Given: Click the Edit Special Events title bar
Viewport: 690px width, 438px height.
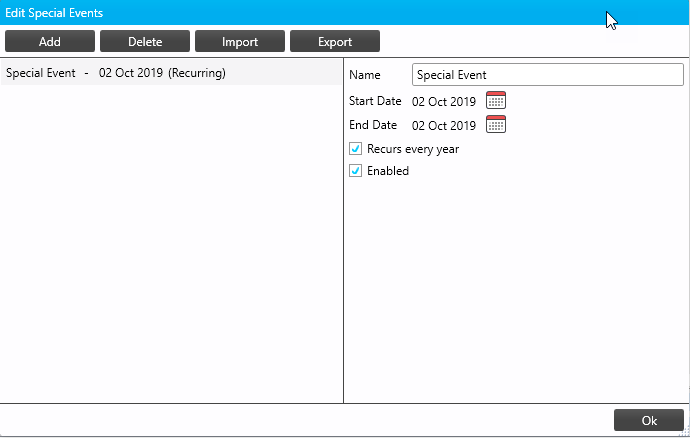Looking at the screenshot, I should pyautogui.click(x=345, y=12).
